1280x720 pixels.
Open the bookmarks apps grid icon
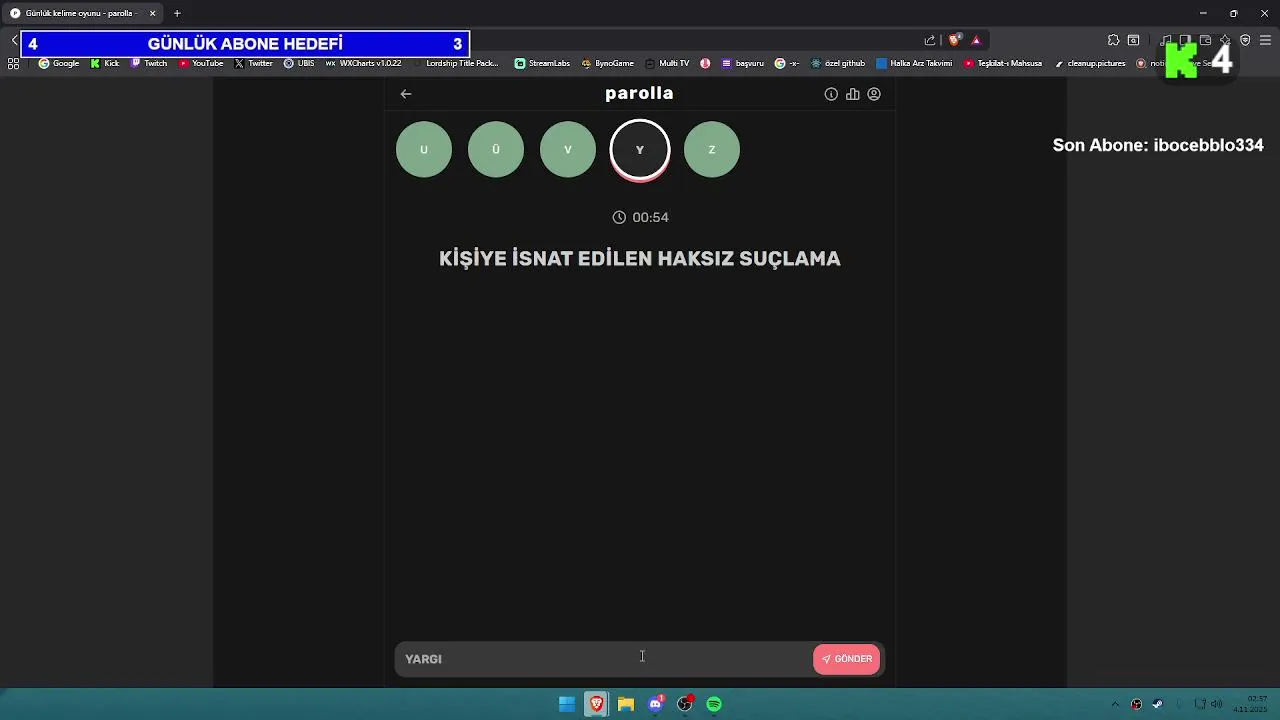point(13,63)
